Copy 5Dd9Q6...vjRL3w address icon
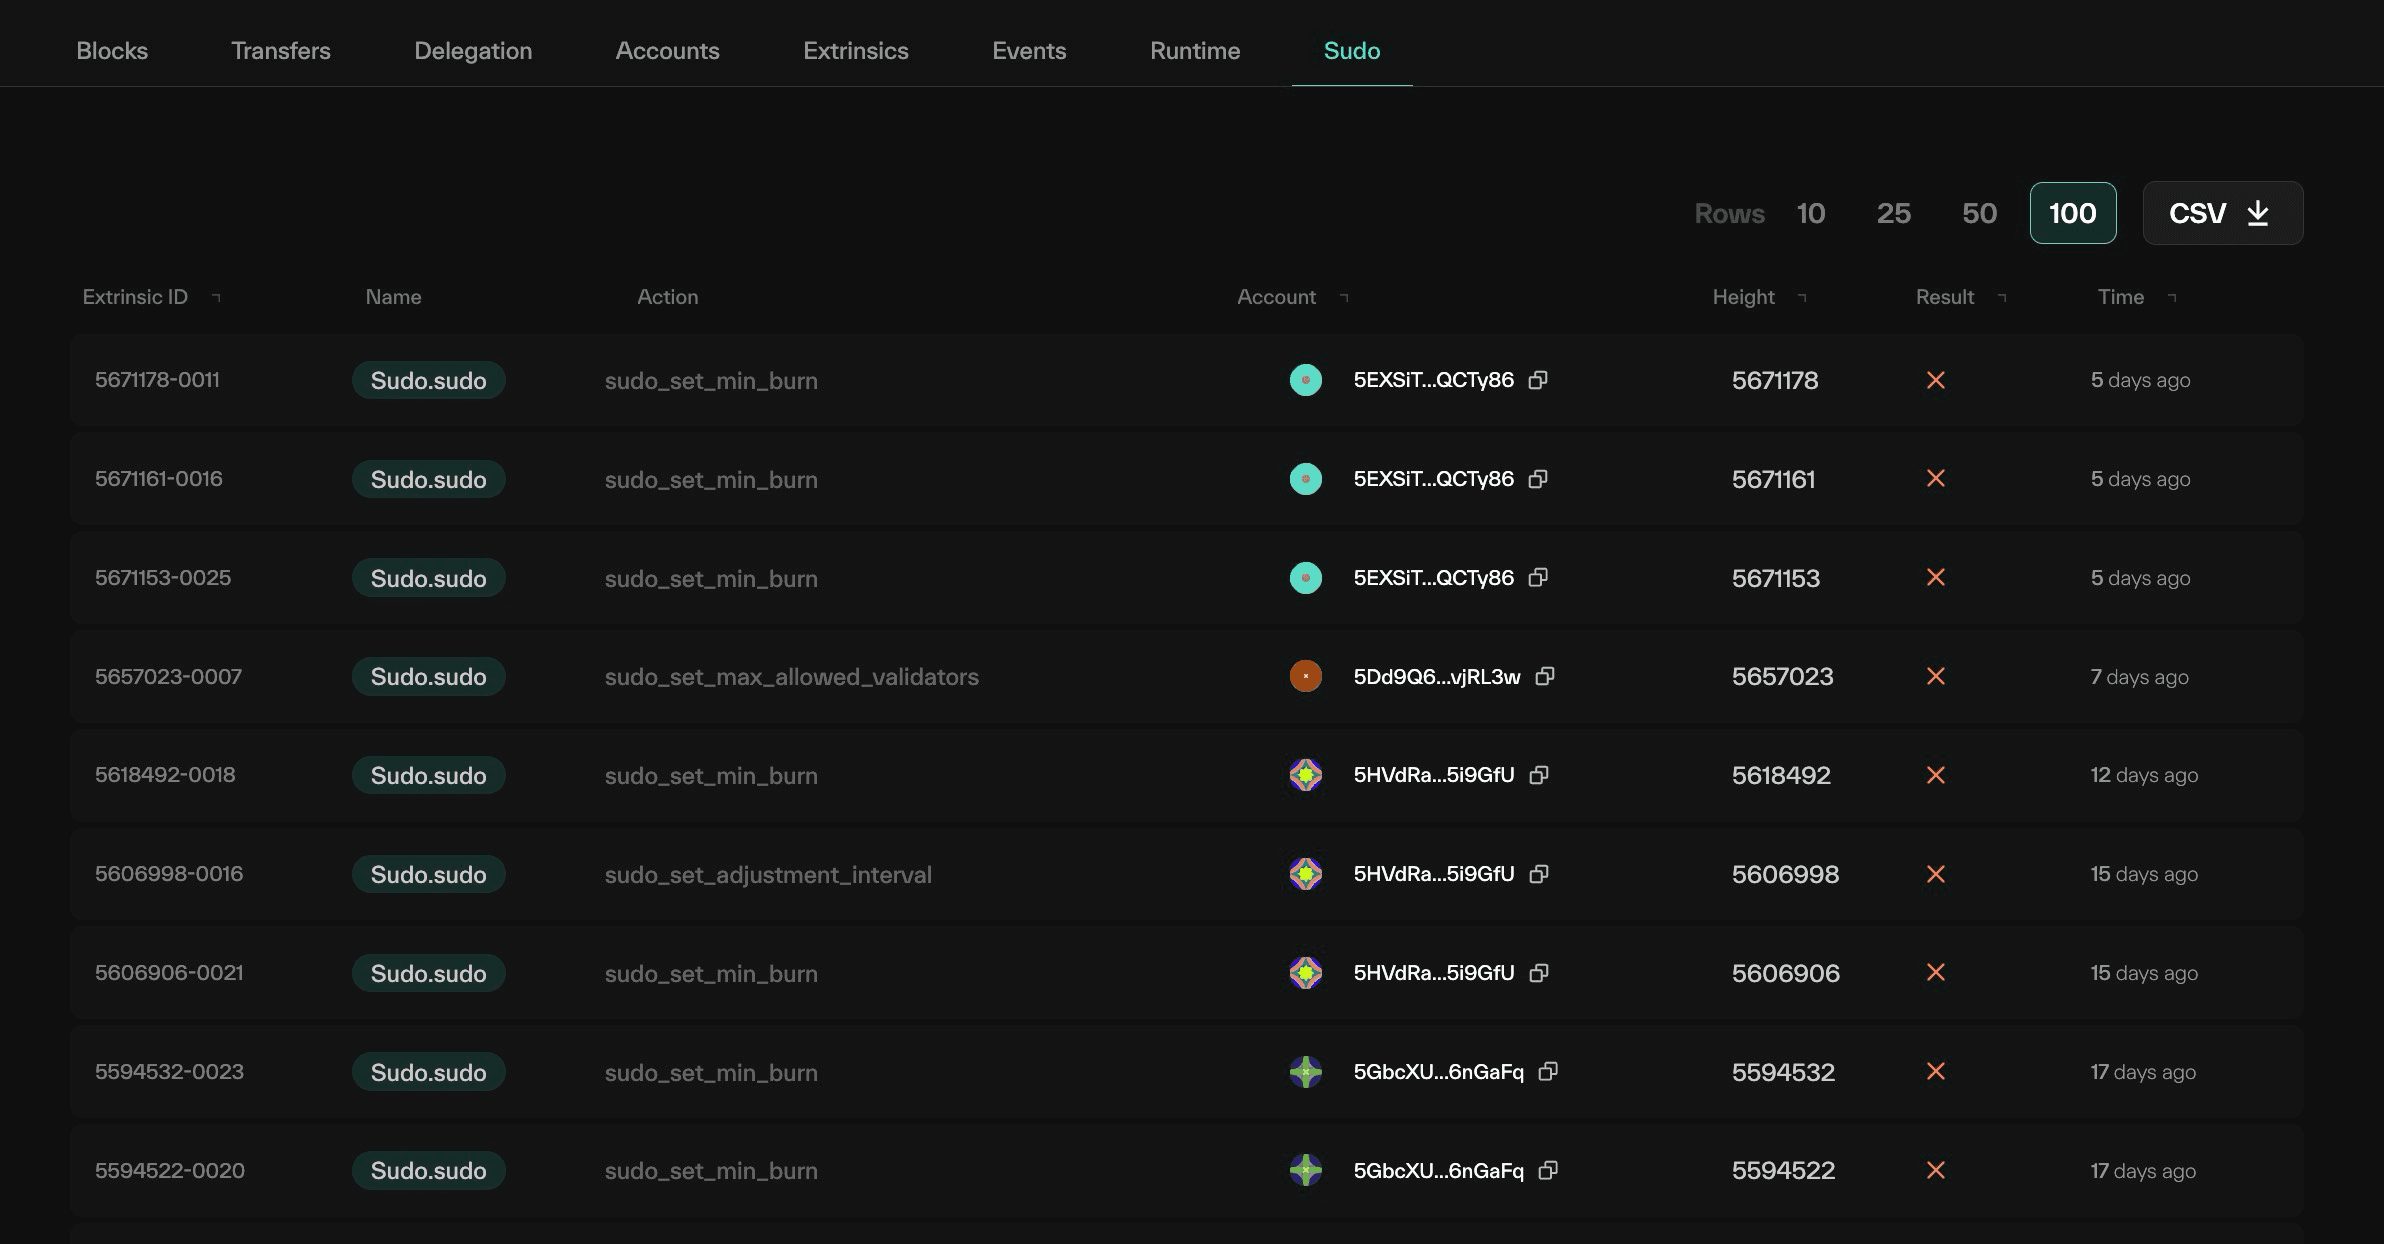The image size is (2384, 1244). [1545, 676]
